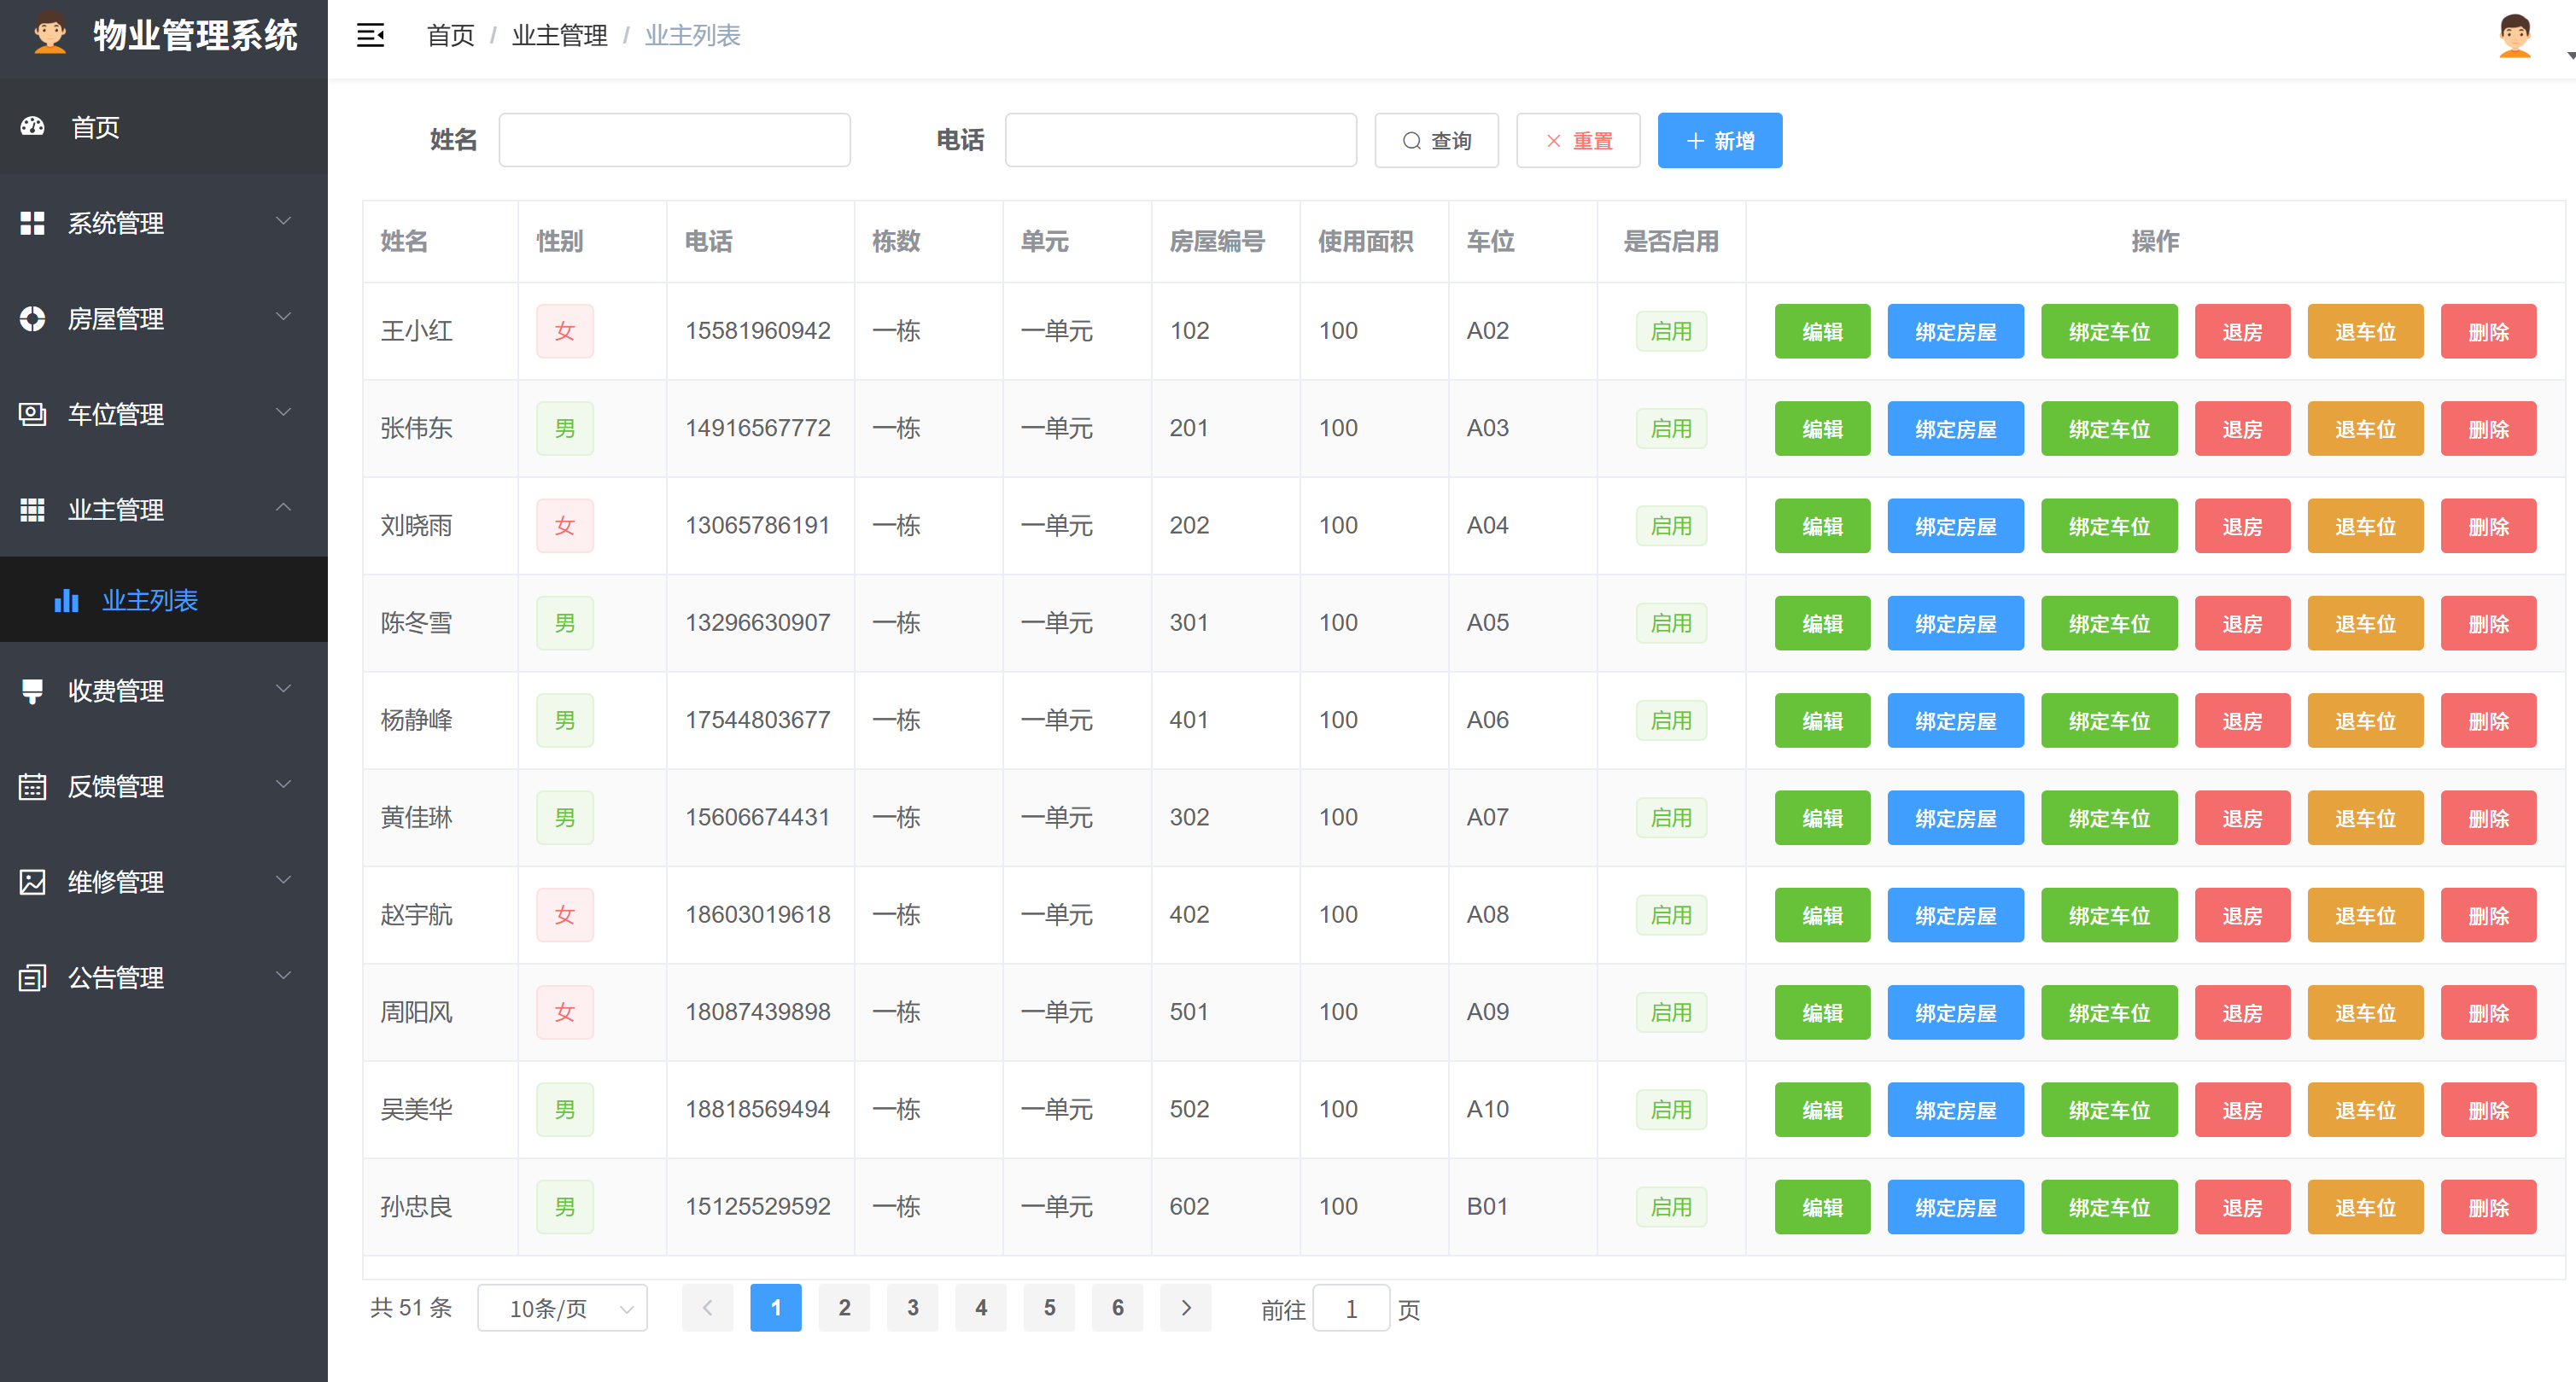This screenshot has width=2576, height=1382.
Task: Click the sidebar collapse hamburger icon
Action: tap(370, 36)
